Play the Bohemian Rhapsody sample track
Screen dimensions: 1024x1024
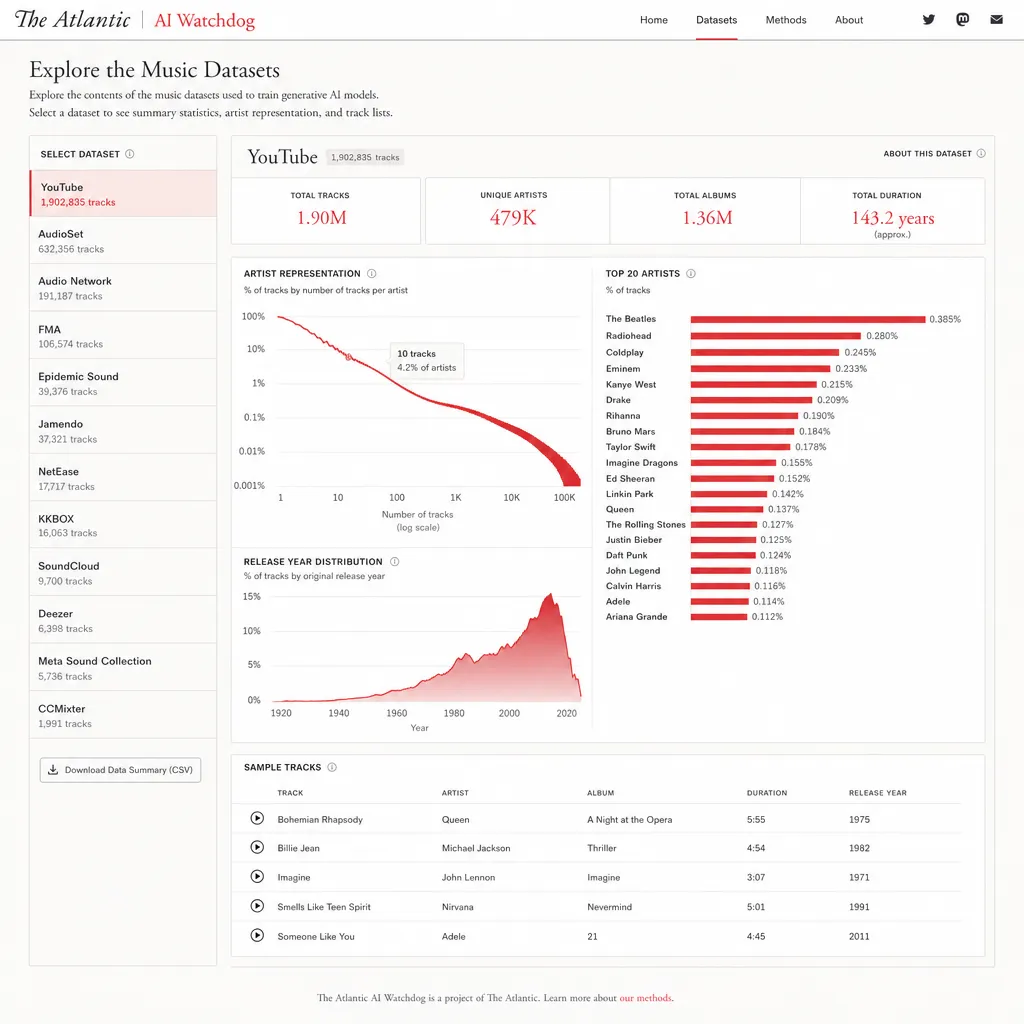tap(257, 818)
